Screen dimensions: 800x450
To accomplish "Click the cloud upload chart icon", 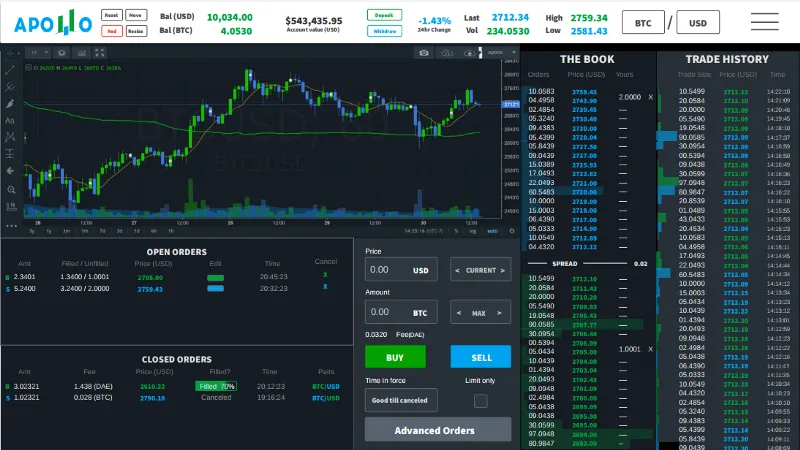I will pyautogui.click(x=469, y=53).
